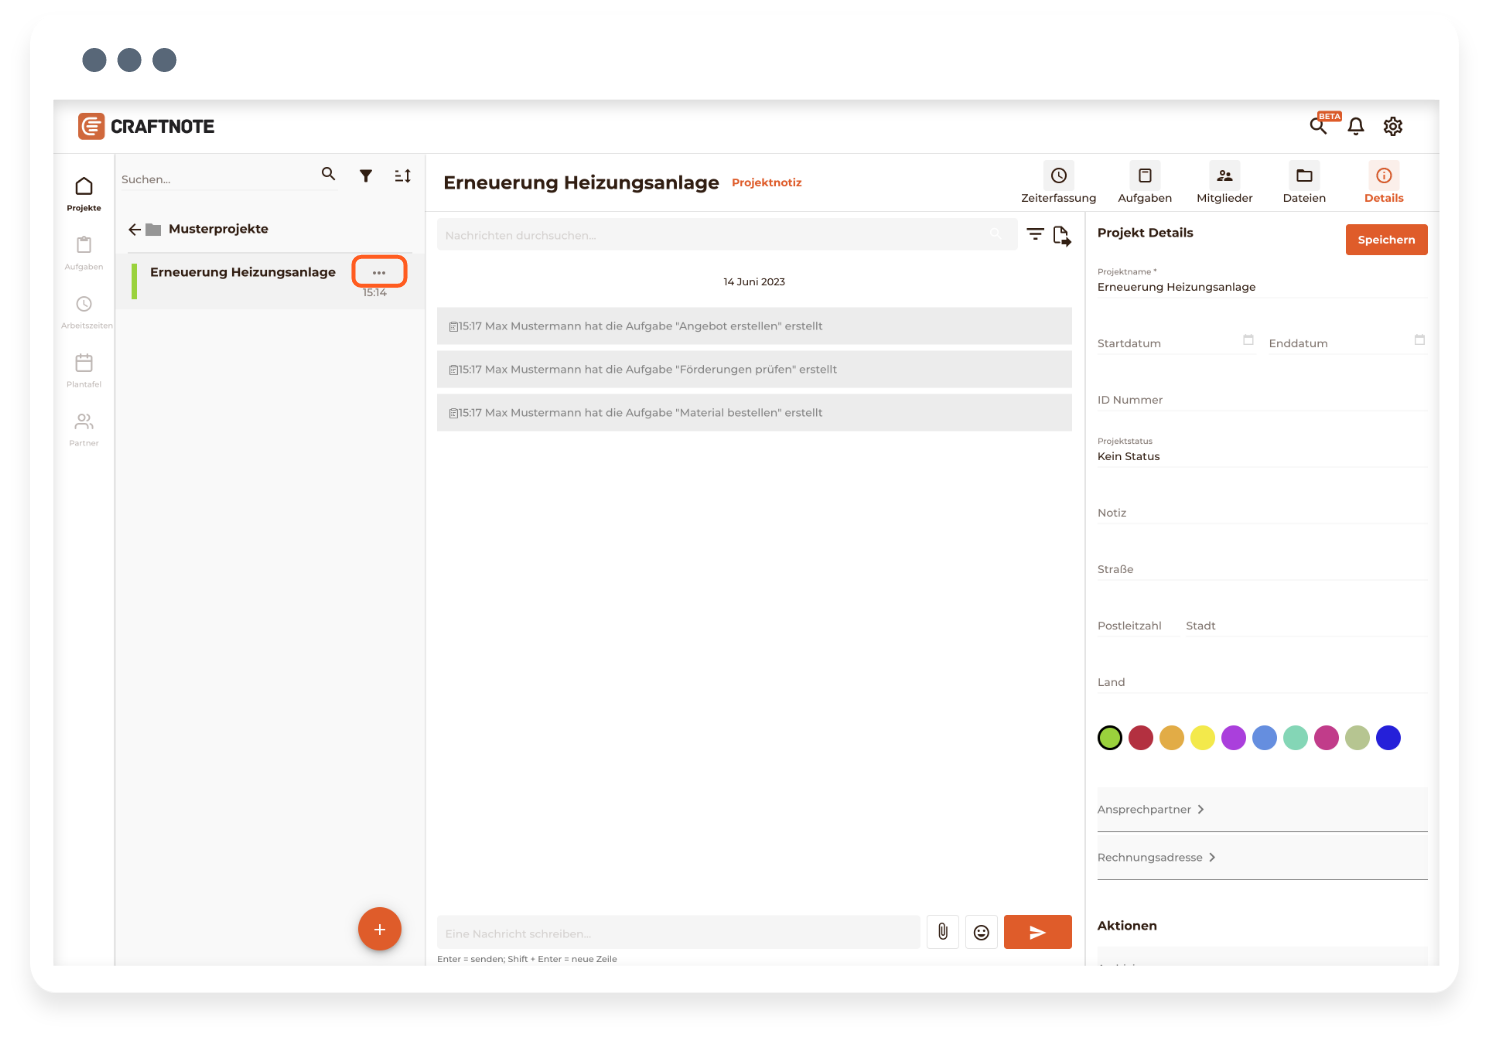1489x1038 pixels.
Task: Click the project list filter funnel icon
Action: (x=366, y=176)
